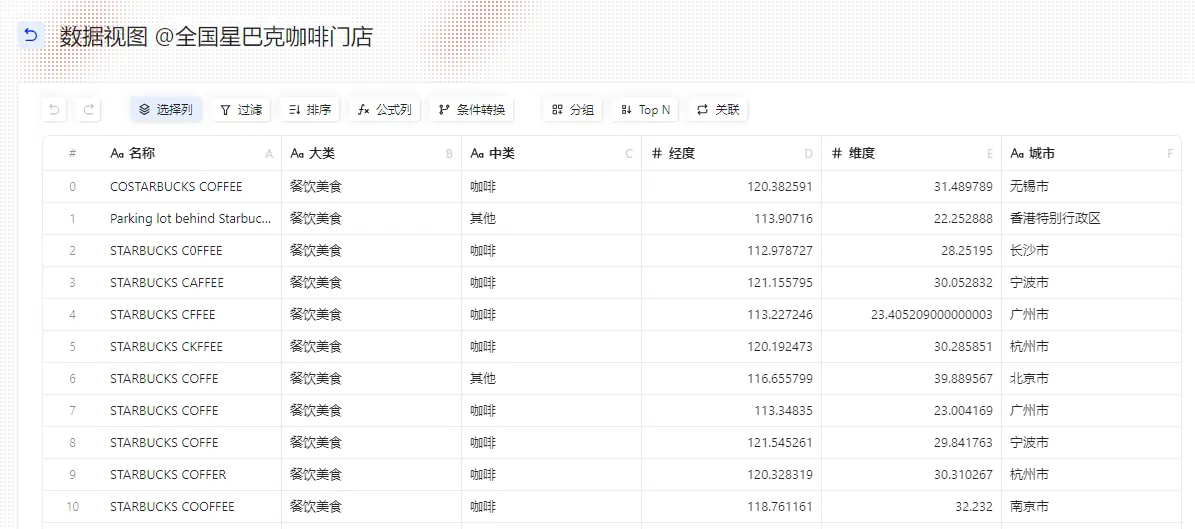The width and height of the screenshot is (1195, 529).
Task: Select the 名称 column header
Action: (191, 153)
